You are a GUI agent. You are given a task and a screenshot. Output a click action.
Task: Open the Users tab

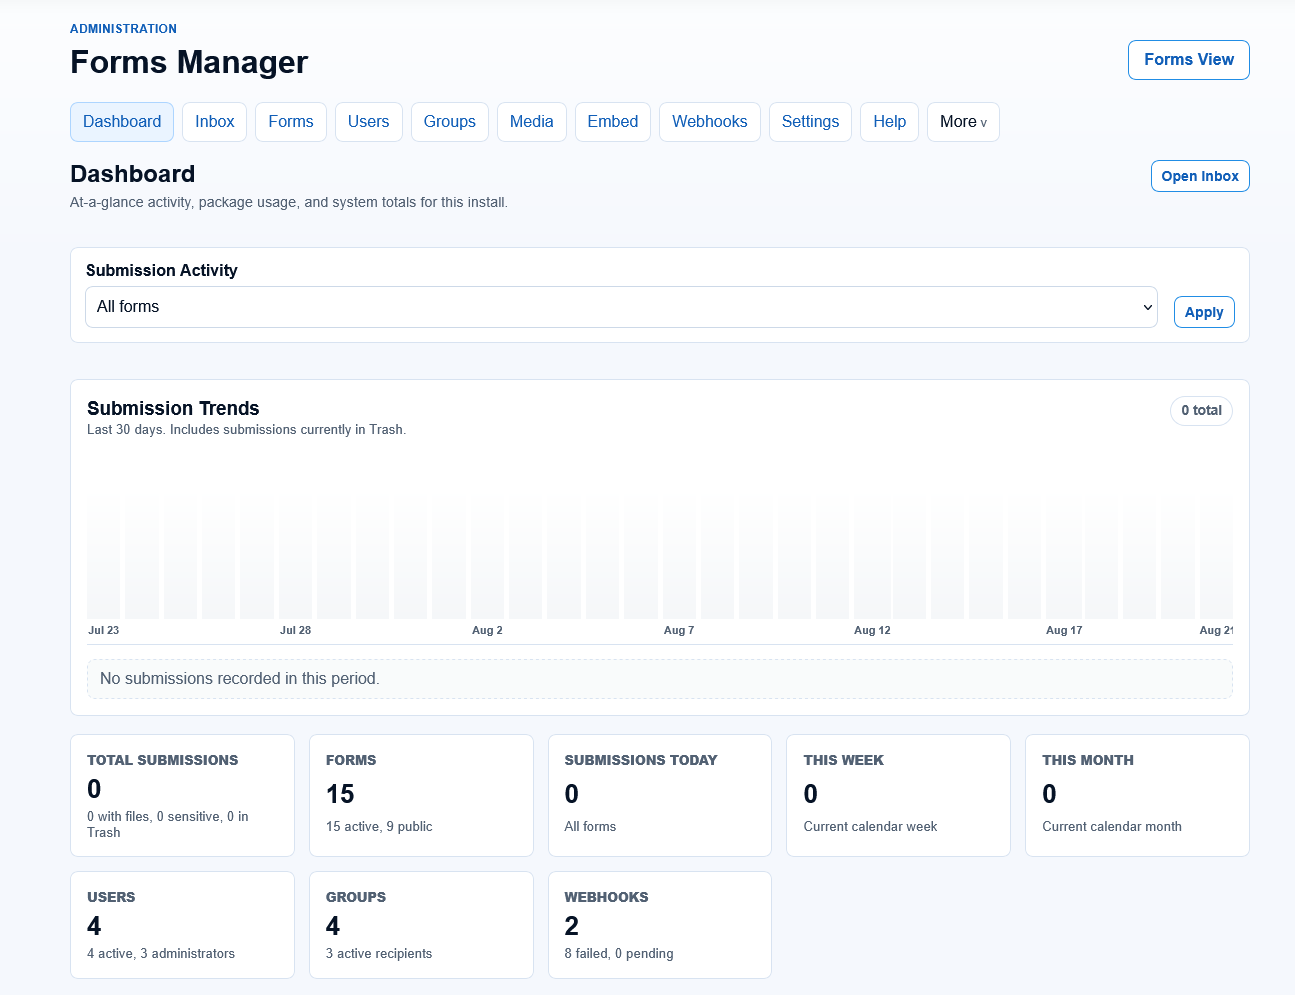[x=369, y=122]
